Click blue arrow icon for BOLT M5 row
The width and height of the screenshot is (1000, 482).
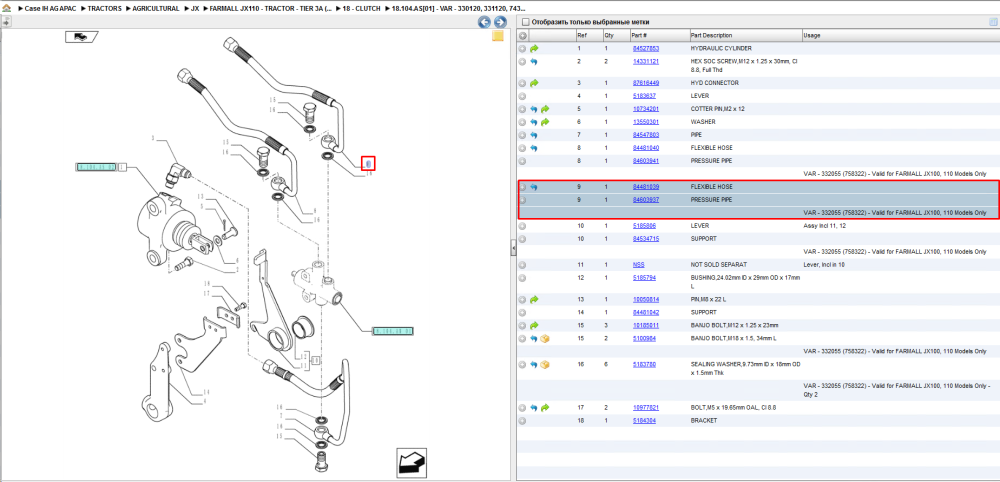534,407
